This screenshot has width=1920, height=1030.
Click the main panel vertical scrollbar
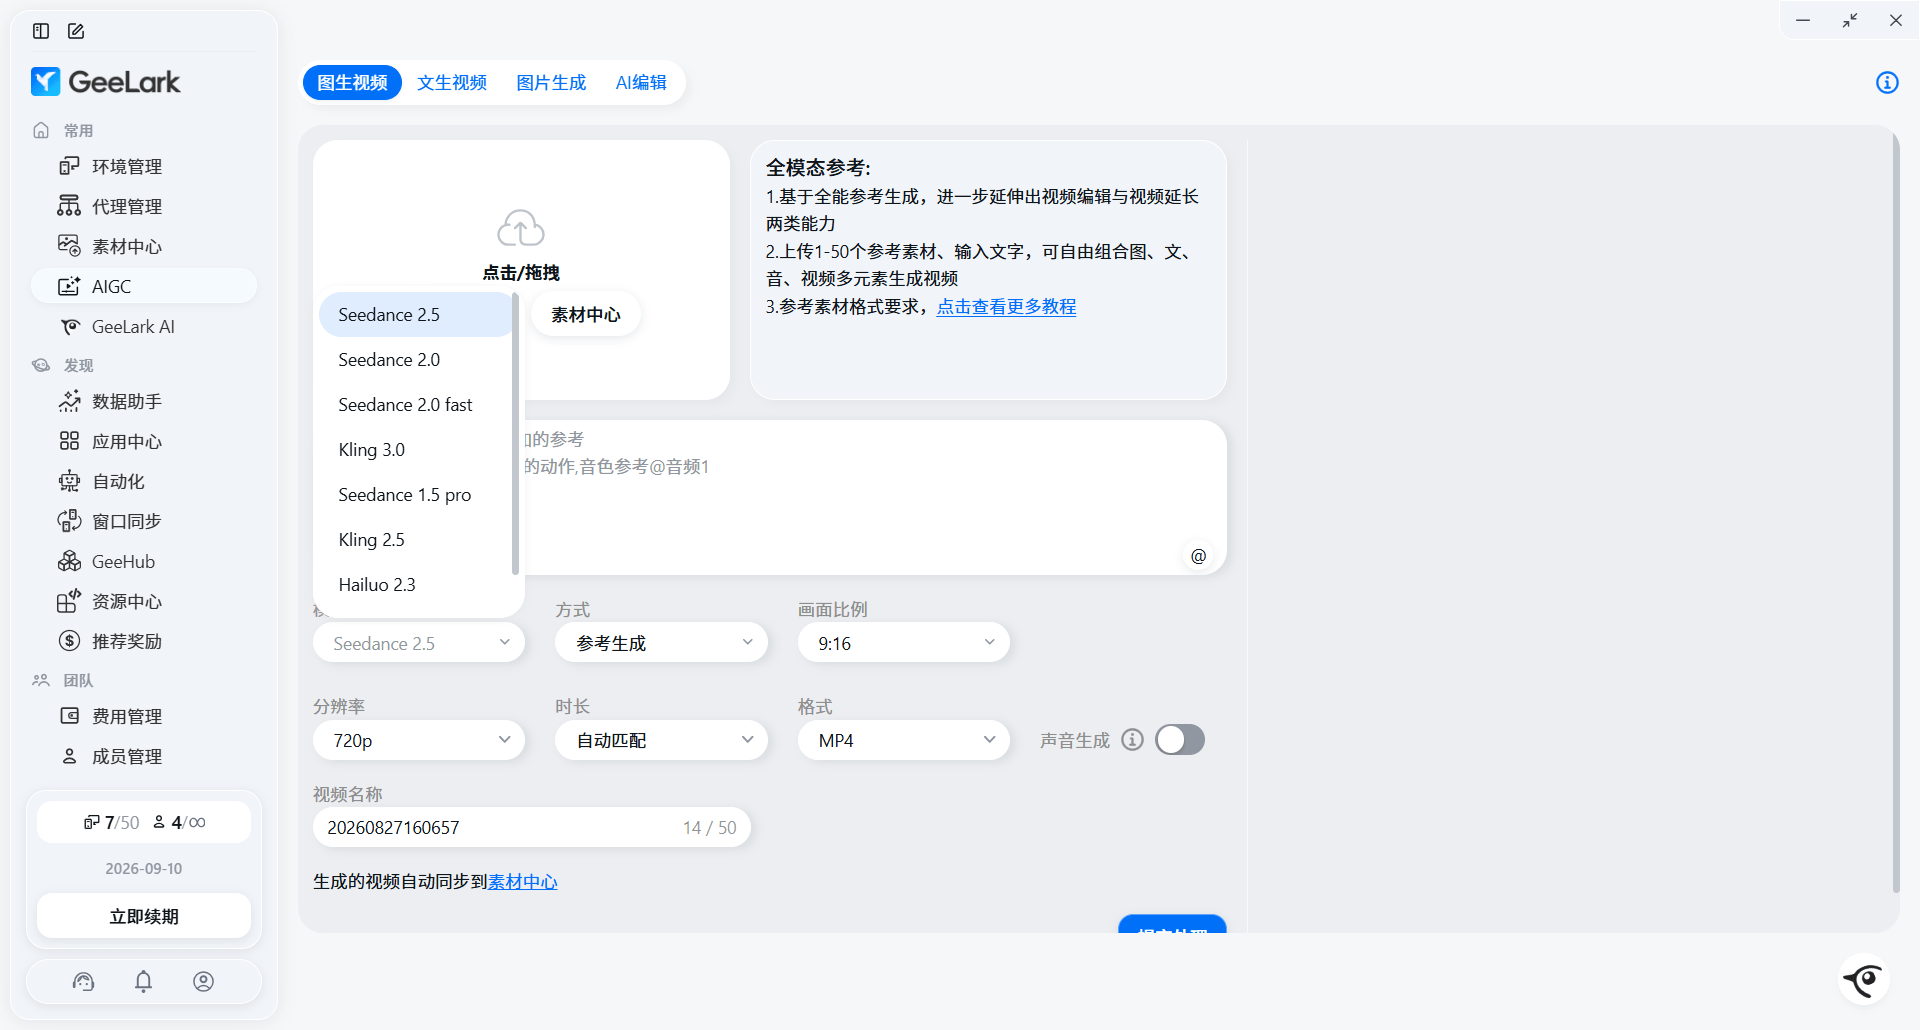click(x=1895, y=515)
